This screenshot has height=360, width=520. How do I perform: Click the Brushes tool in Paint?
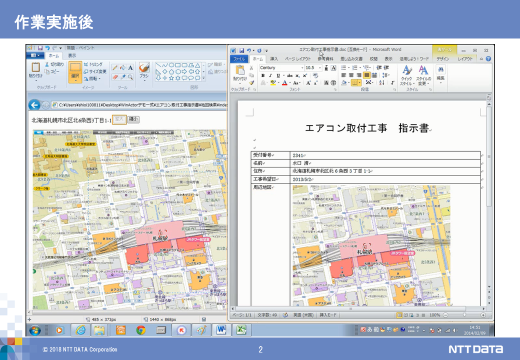pyautogui.click(x=144, y=71)
